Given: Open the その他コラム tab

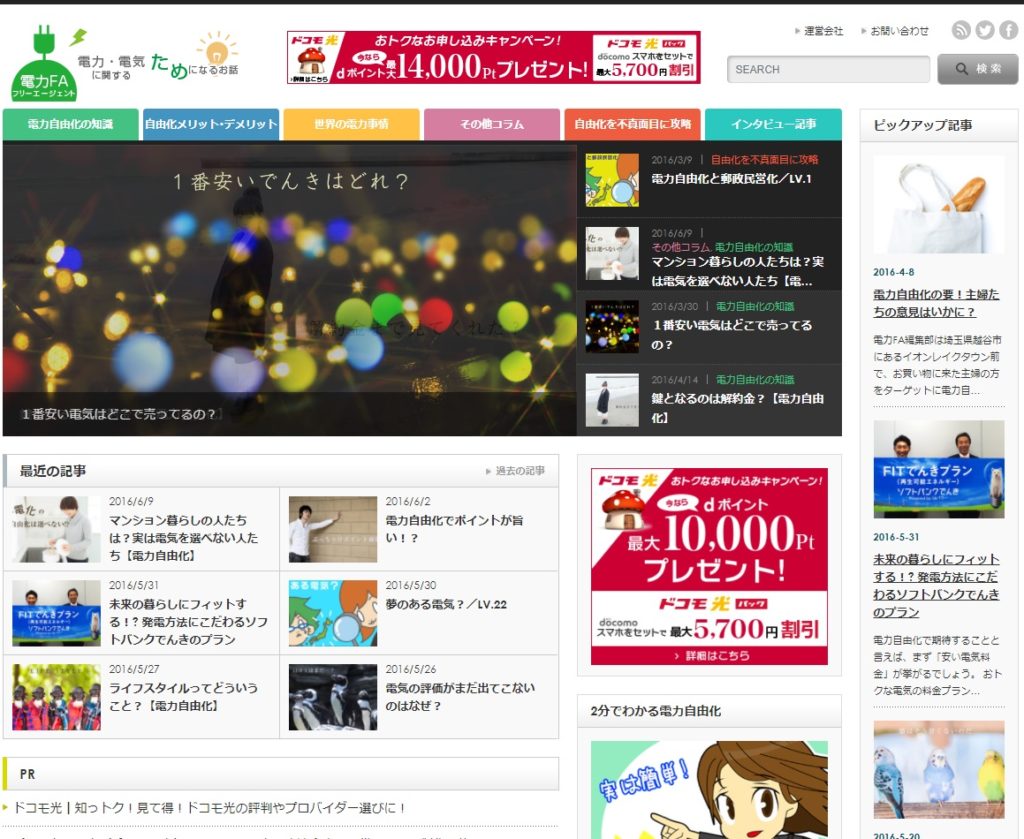Looking at the screenshot, I should [492, 126].
